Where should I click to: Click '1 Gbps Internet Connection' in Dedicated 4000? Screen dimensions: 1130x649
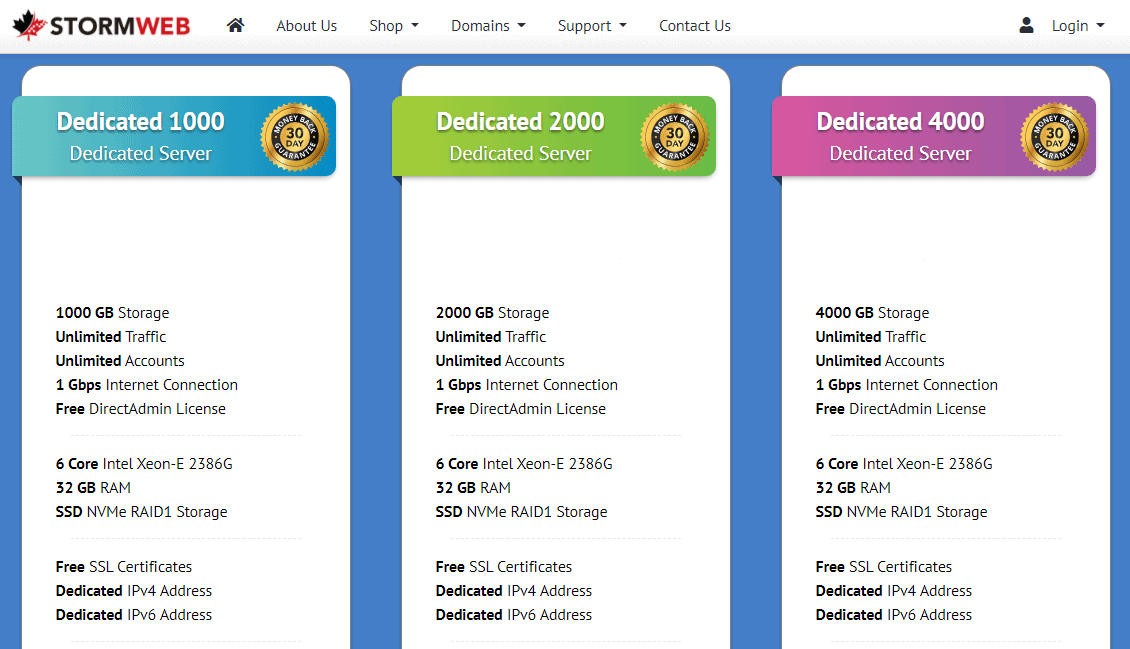(x=907, y=385)
